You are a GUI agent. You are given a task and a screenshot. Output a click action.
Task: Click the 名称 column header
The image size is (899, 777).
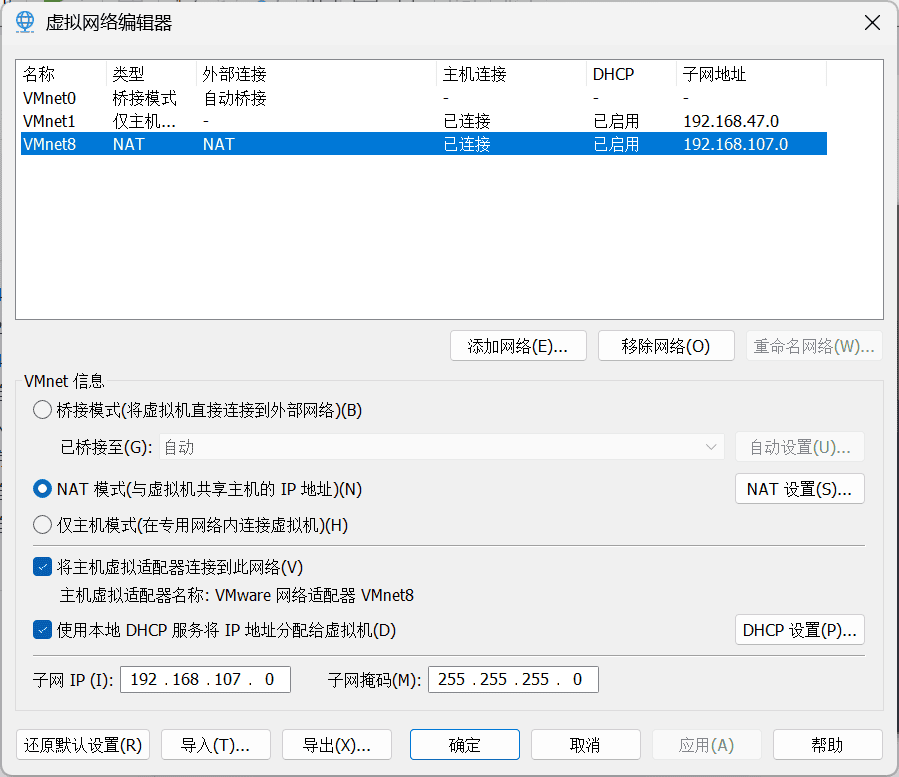pyautogui.click(x=63, y=74)
